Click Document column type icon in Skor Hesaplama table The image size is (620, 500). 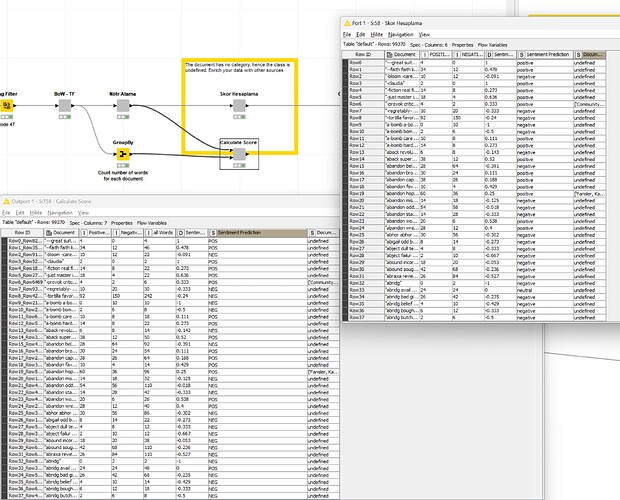click(389, 55)
